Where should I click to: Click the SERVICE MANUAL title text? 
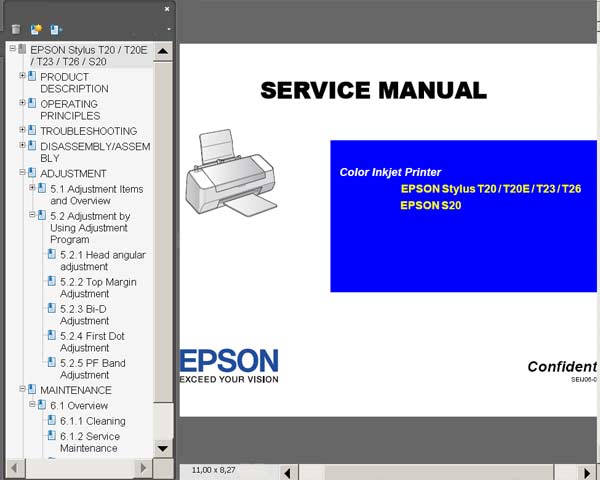(373, 90)
